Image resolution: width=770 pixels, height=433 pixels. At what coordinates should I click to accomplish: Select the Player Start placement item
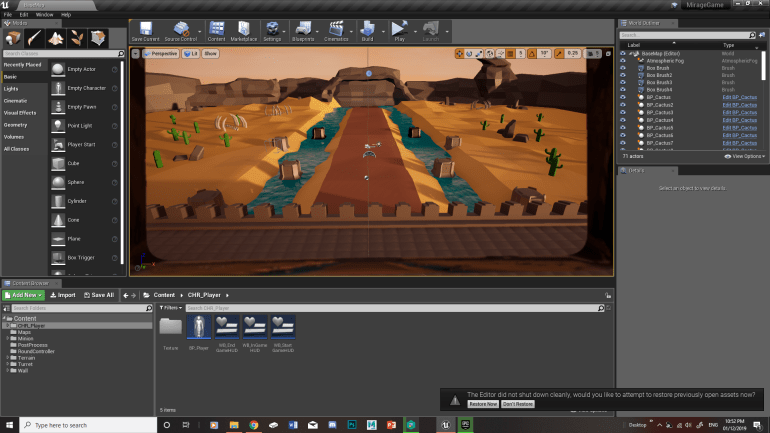tap(82, 144)
